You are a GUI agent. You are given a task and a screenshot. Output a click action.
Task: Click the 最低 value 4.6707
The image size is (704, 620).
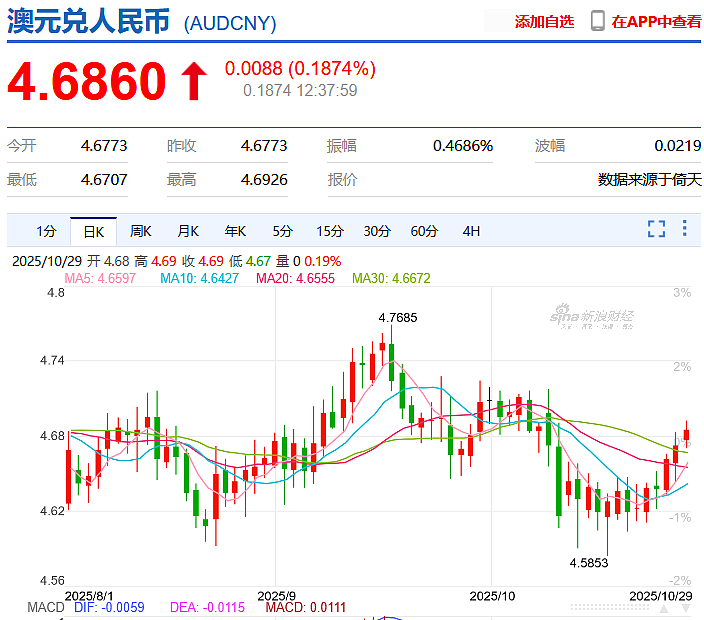(x=104, y=180)
